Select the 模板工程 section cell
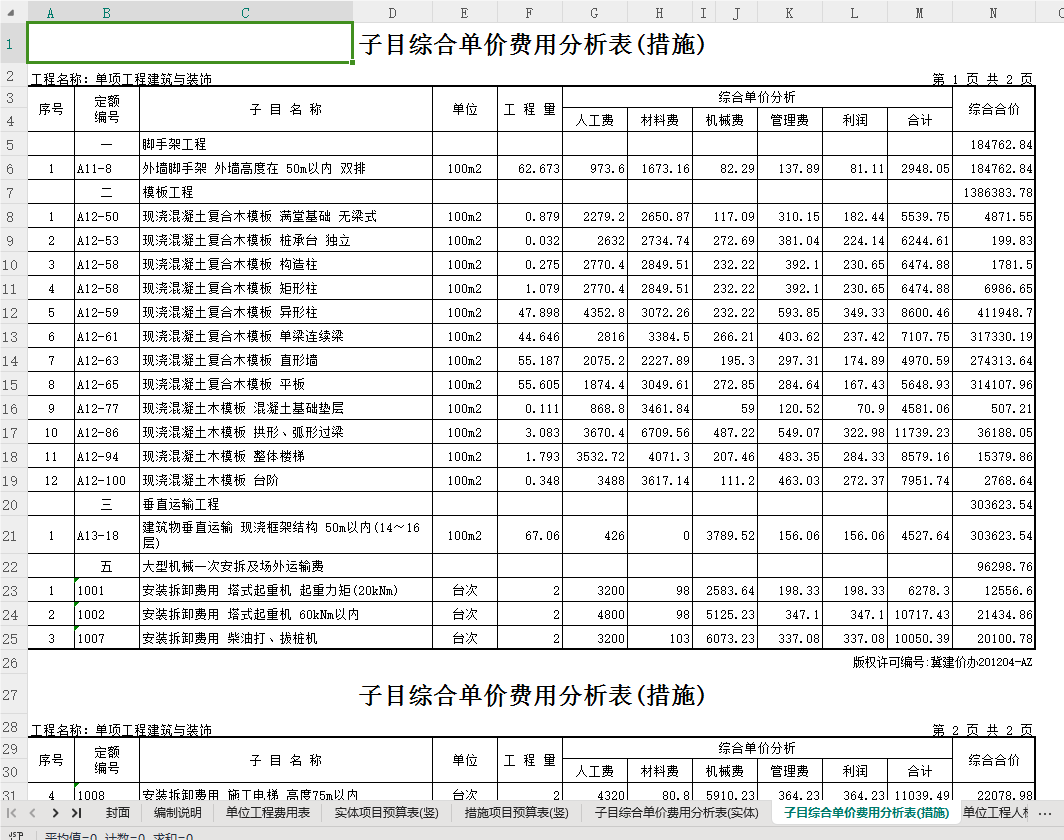This screenshot has height=840, width=1064. pos(286,193)
